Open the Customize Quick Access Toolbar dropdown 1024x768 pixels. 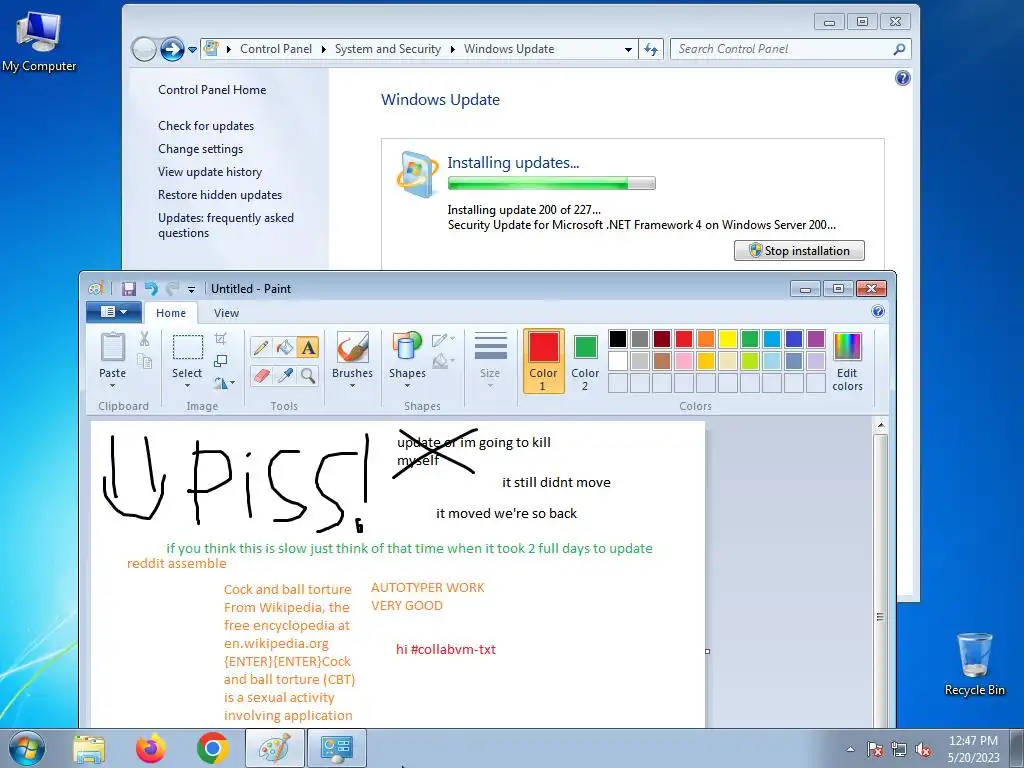tap(191, 289)
